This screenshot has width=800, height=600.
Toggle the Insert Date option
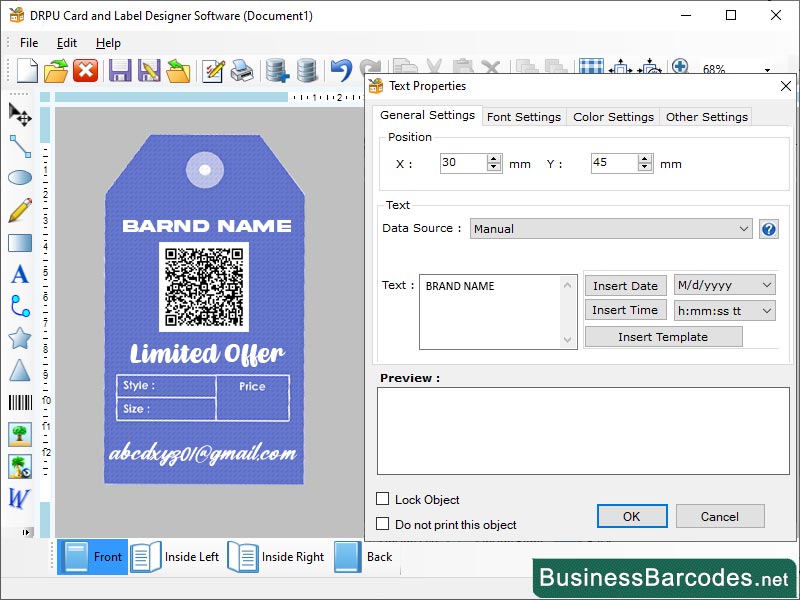(625, 285)
